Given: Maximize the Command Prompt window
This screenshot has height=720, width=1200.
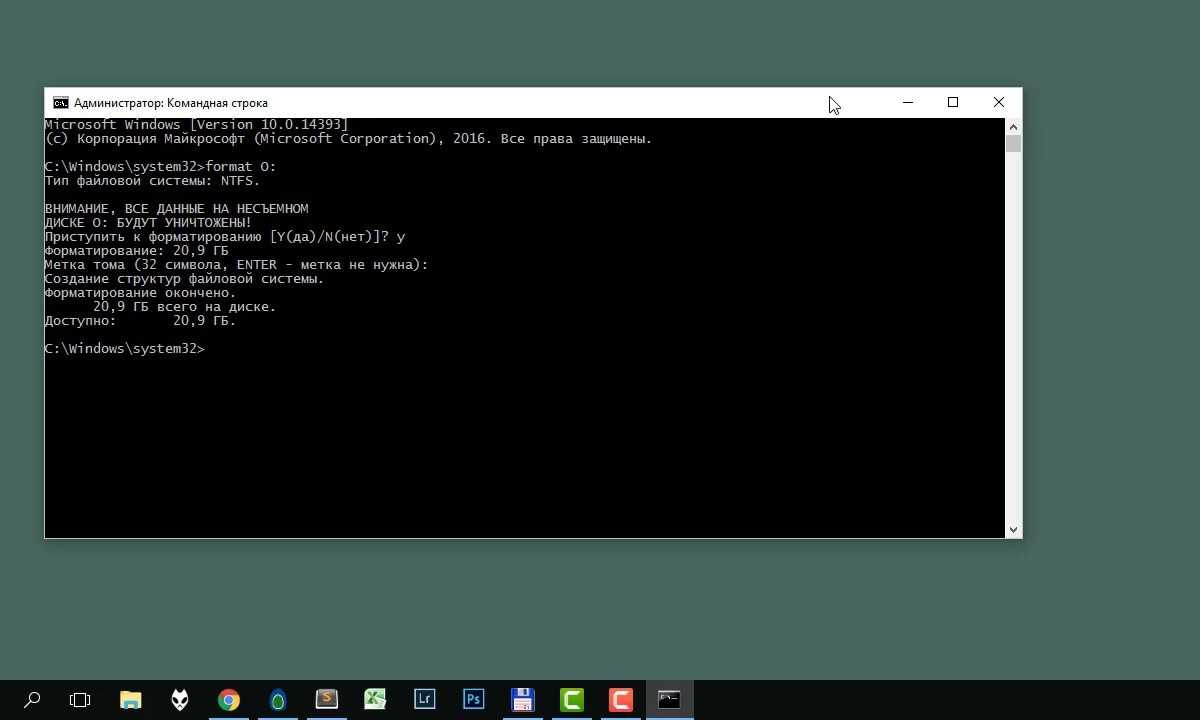Looking at the screenshot, I should click(x=953, y=103).
